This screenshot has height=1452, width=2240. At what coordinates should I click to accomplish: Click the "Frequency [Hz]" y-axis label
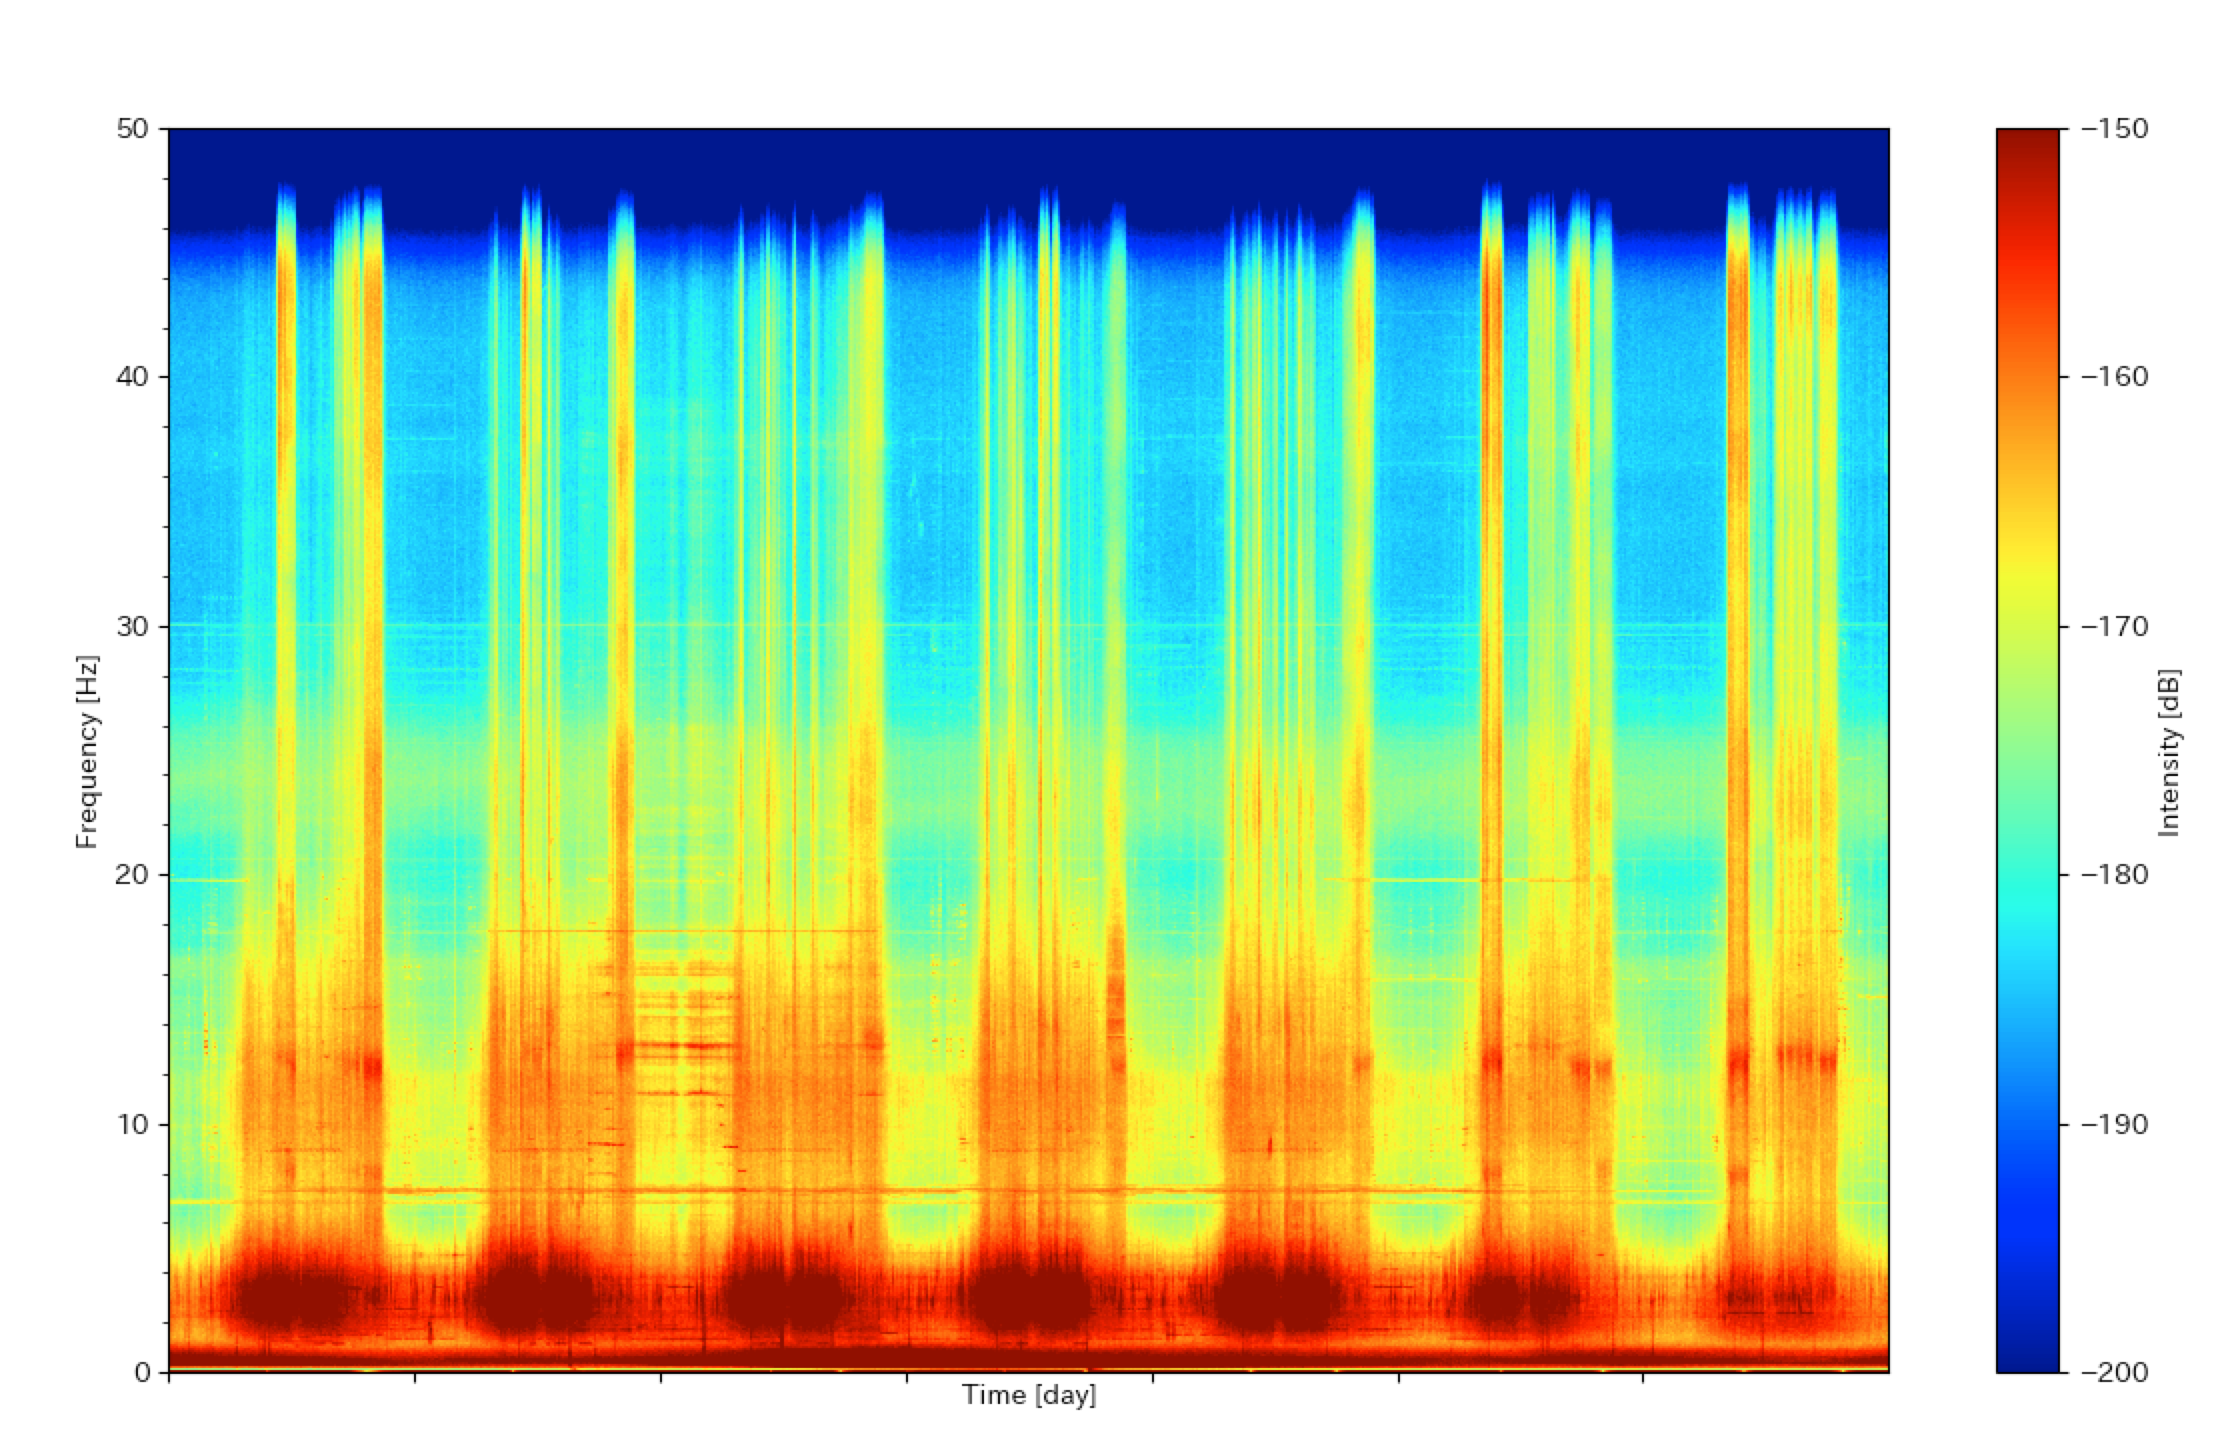coord(88,751)
